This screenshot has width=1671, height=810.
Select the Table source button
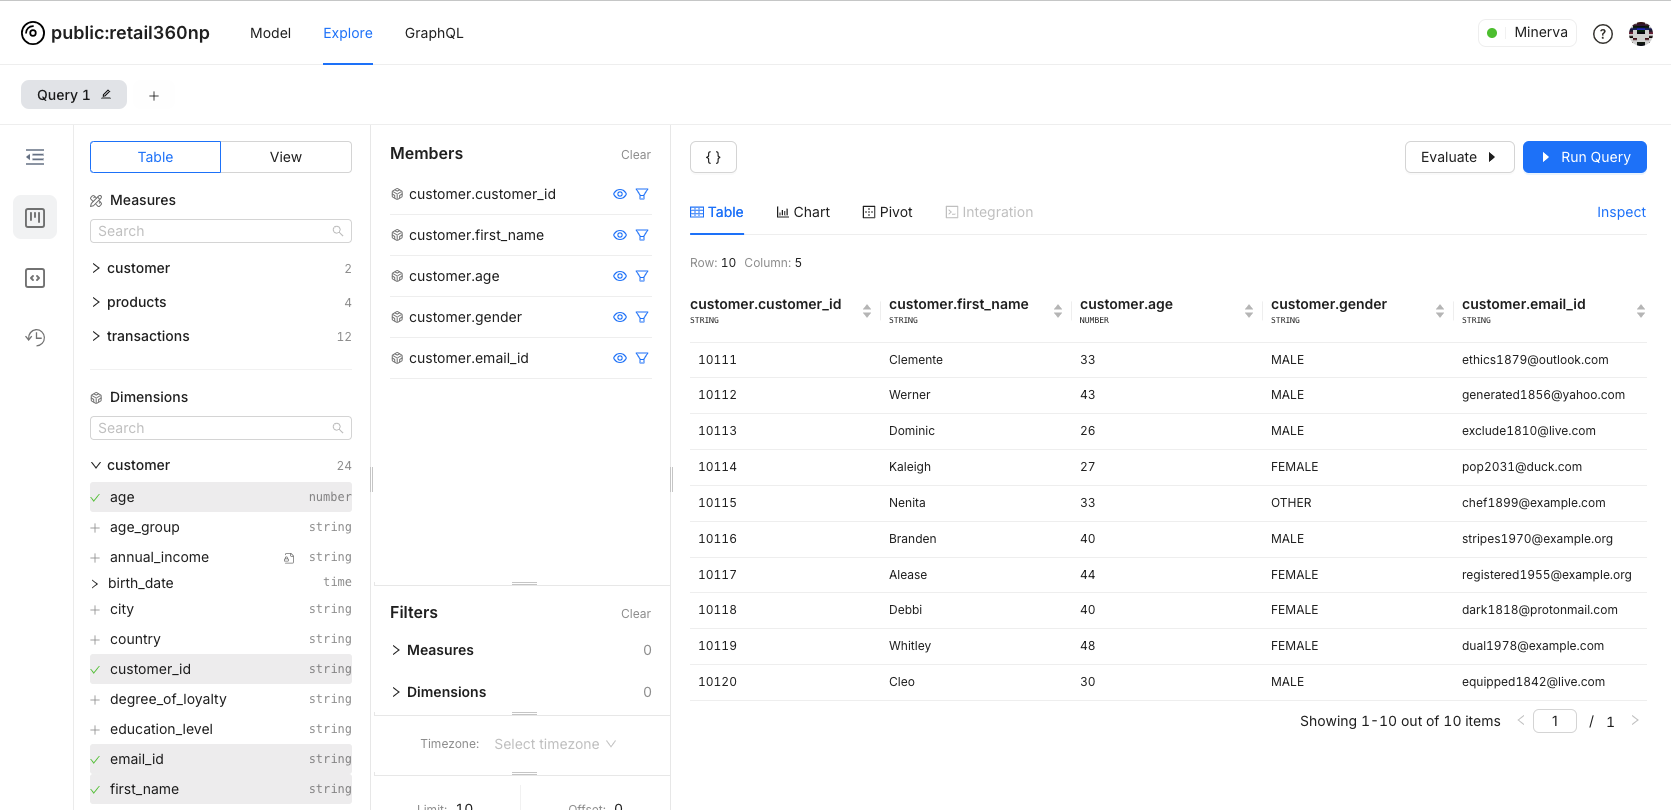155,157
